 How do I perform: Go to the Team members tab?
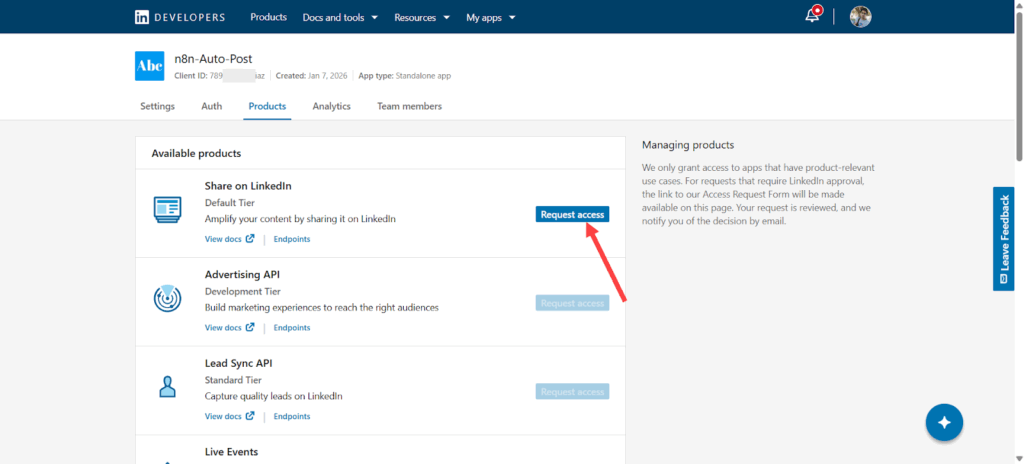[x=409, y=106]
